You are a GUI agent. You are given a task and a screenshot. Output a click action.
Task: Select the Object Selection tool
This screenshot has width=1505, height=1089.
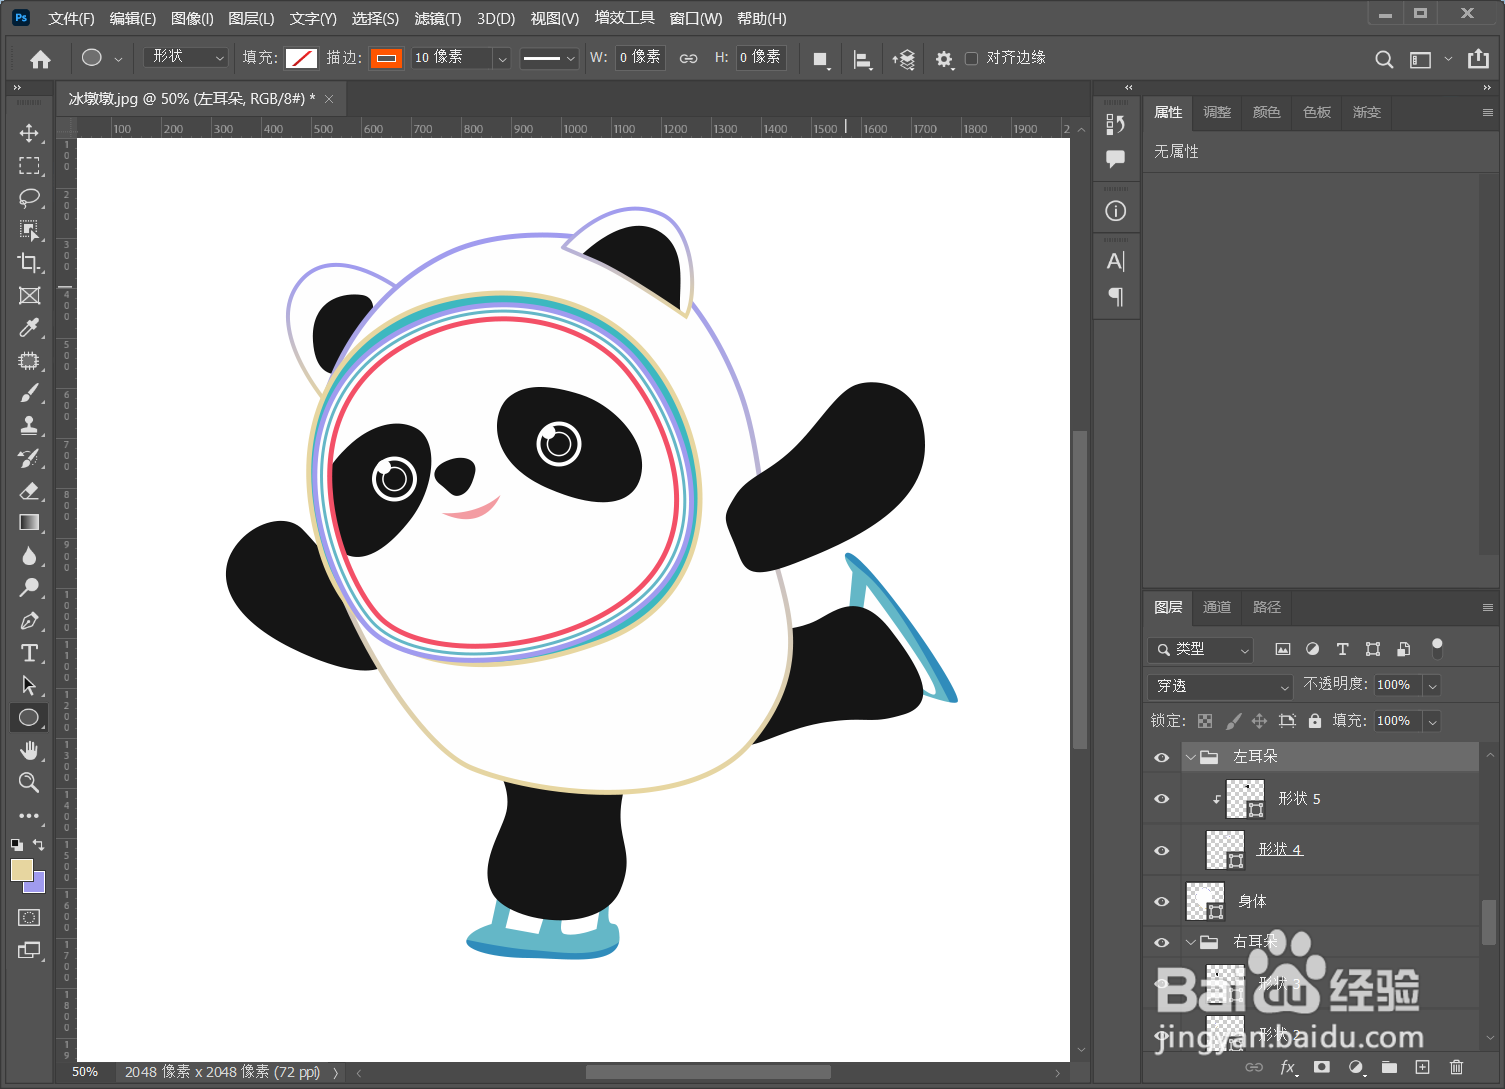pos(29,231)
